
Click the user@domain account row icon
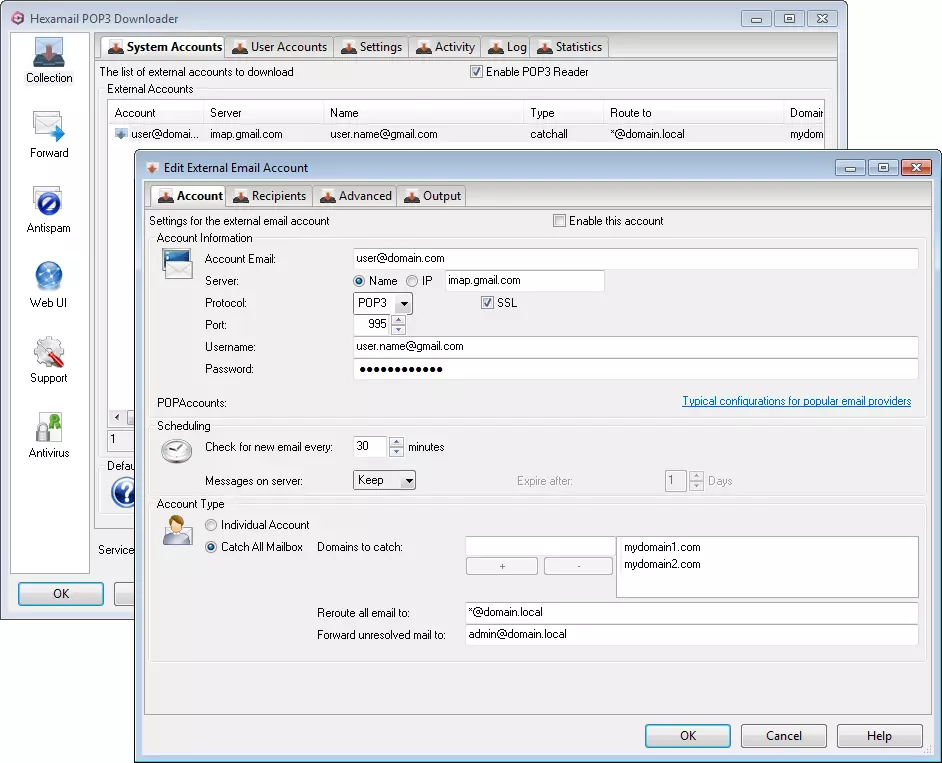(122, 134)
